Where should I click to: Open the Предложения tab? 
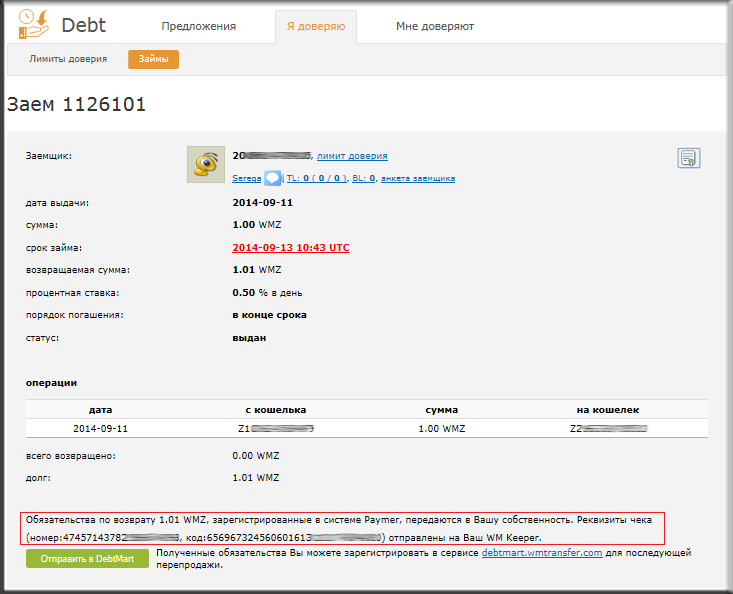[x=198, y=26]
